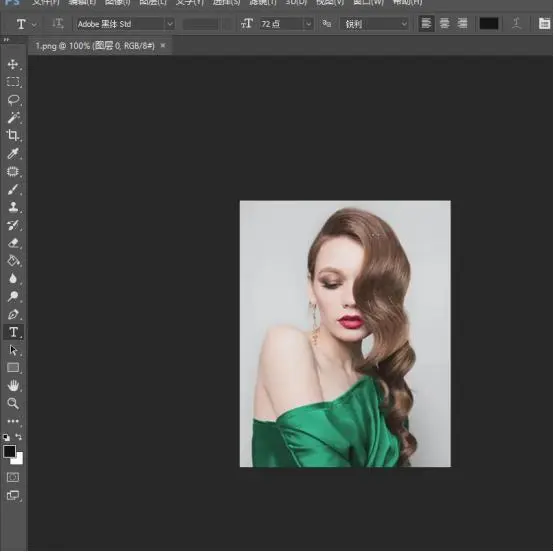The width and height of the screenshot is (554, 552).
Task: Open the 选择(S) menu
Action: pyautogui.click(x=226, y=3)
